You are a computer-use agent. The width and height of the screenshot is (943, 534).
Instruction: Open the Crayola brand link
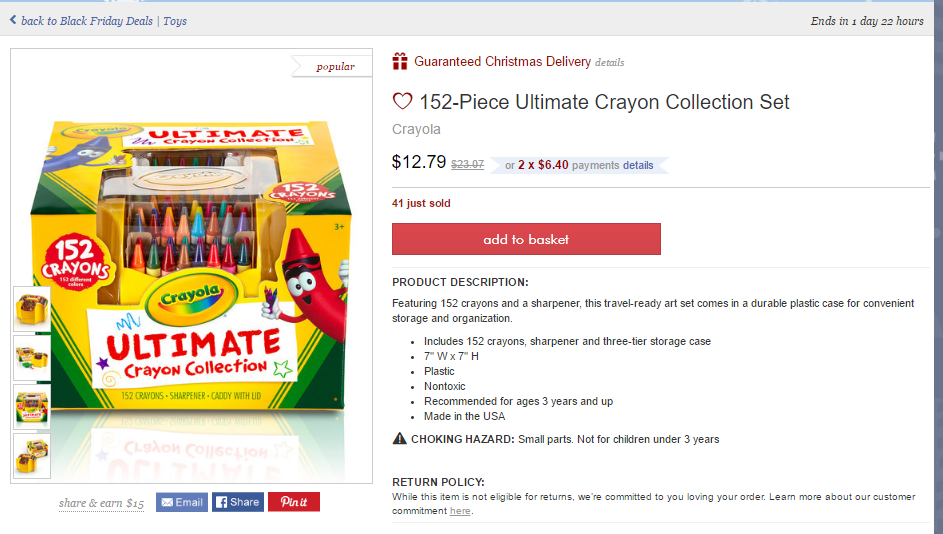click(416, 129)
